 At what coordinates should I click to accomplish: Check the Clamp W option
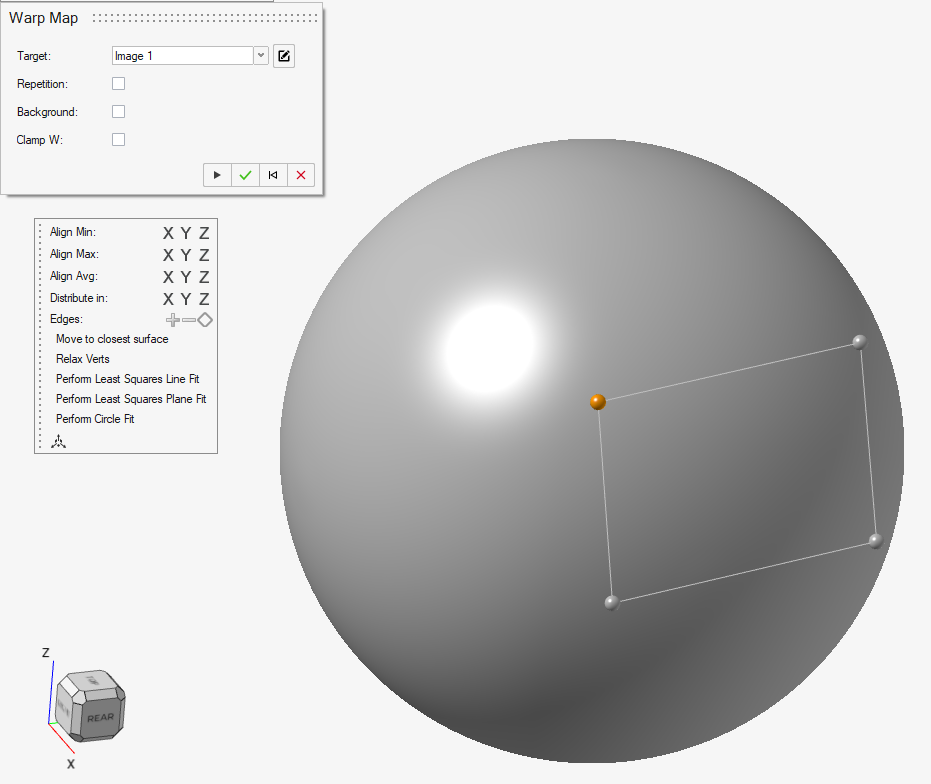pos(118,140)
